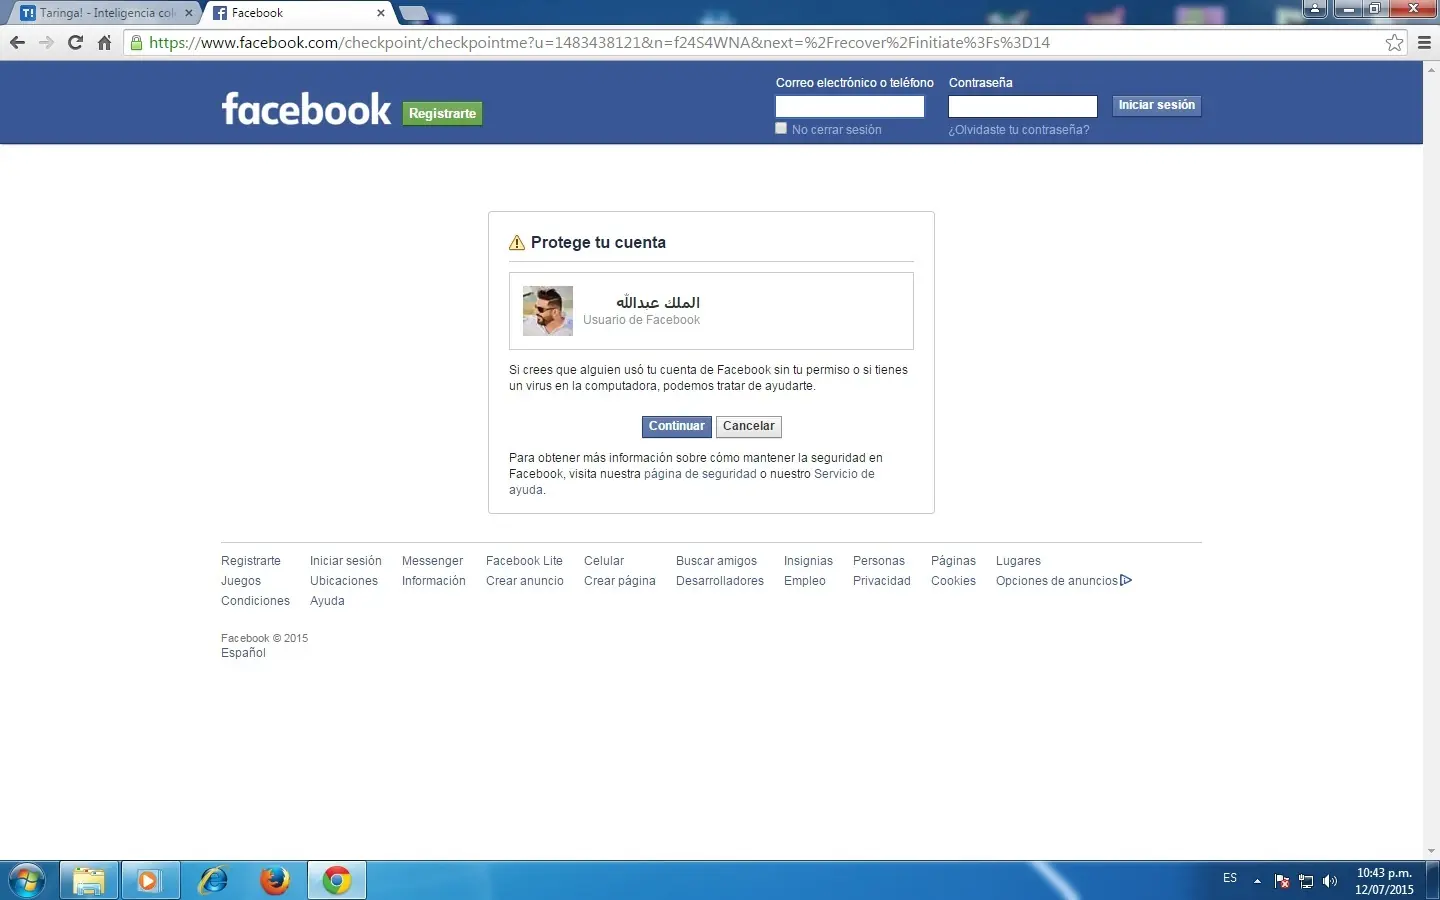
Task: Click the ES language indicator
Action: [x=1230, y=878]
